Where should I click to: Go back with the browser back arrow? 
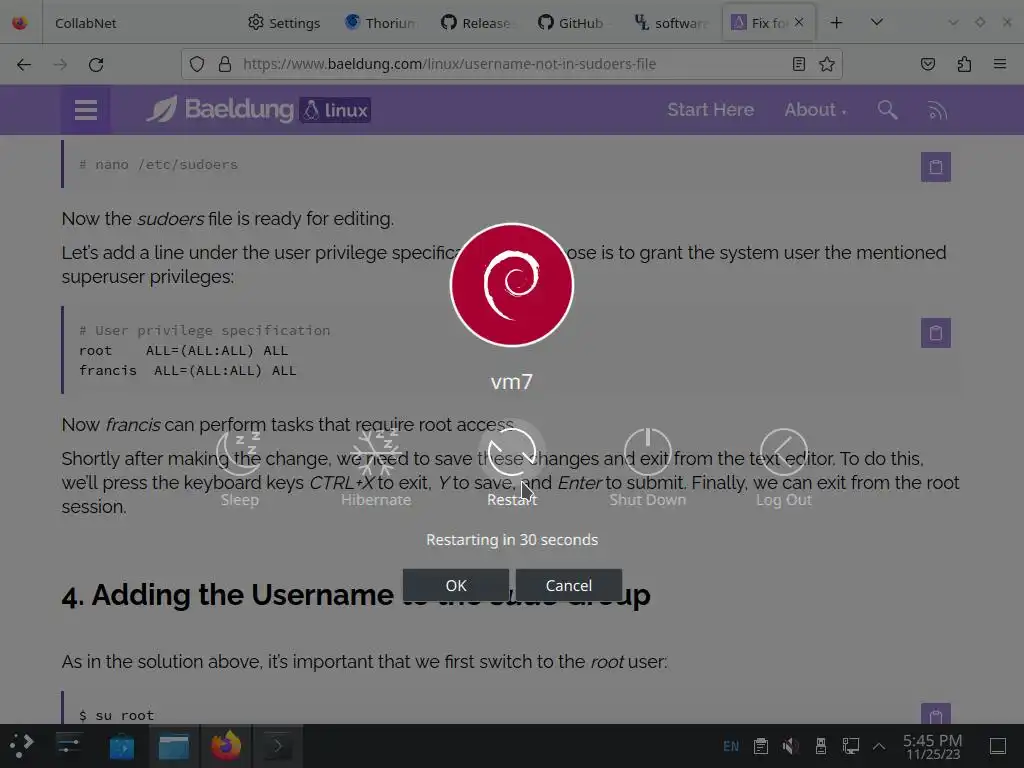pos(24,64)
